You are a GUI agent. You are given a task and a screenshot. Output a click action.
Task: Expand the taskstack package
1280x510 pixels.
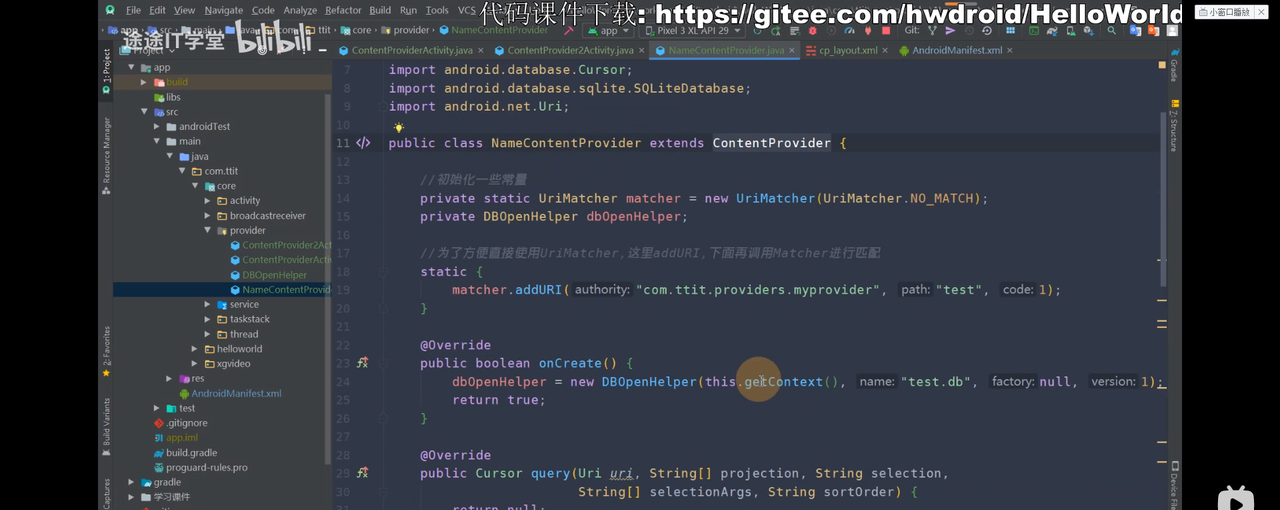pos(208,319)
